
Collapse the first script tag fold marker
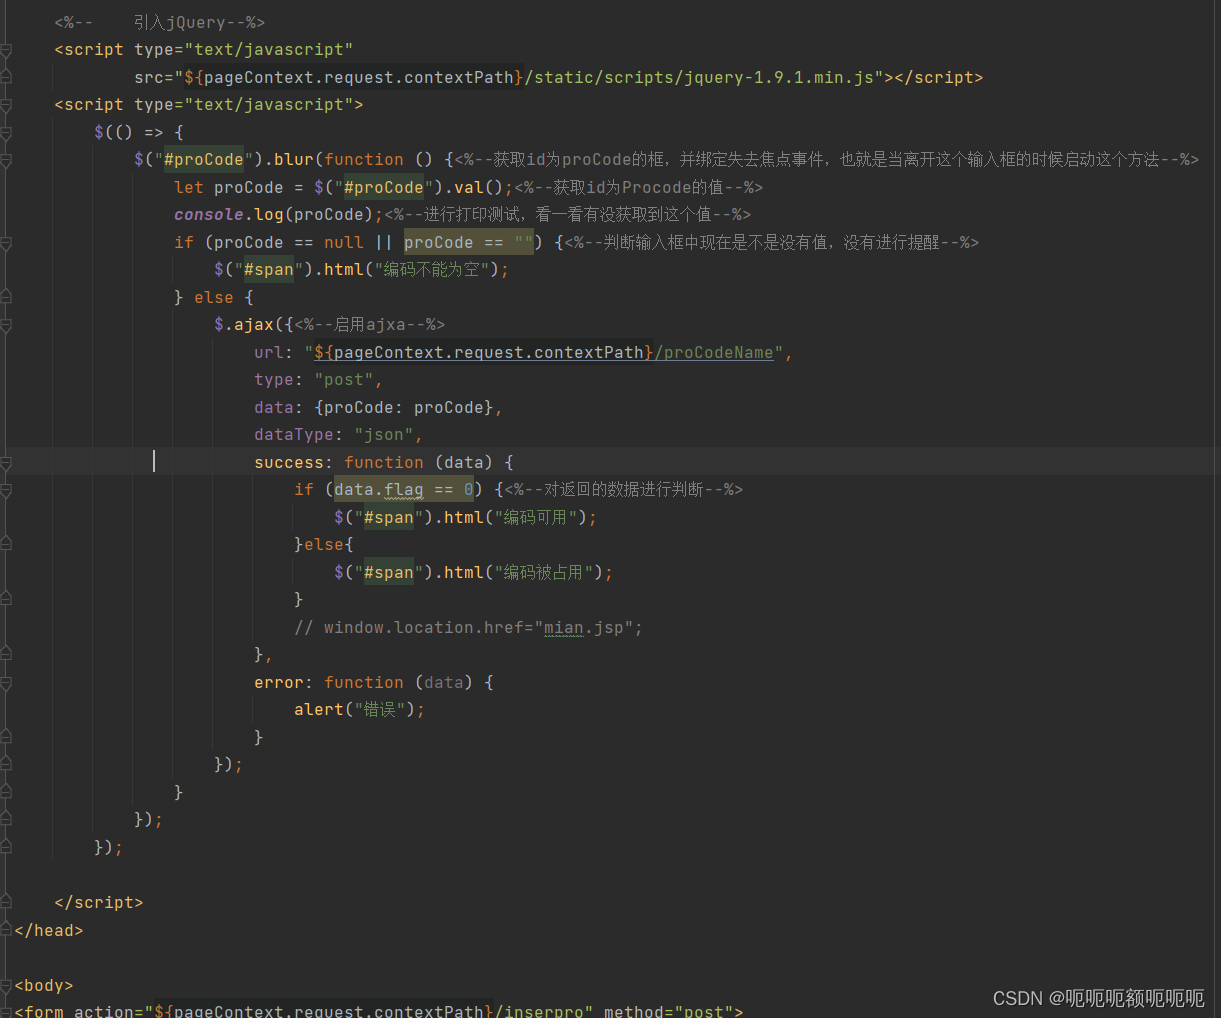5,50
